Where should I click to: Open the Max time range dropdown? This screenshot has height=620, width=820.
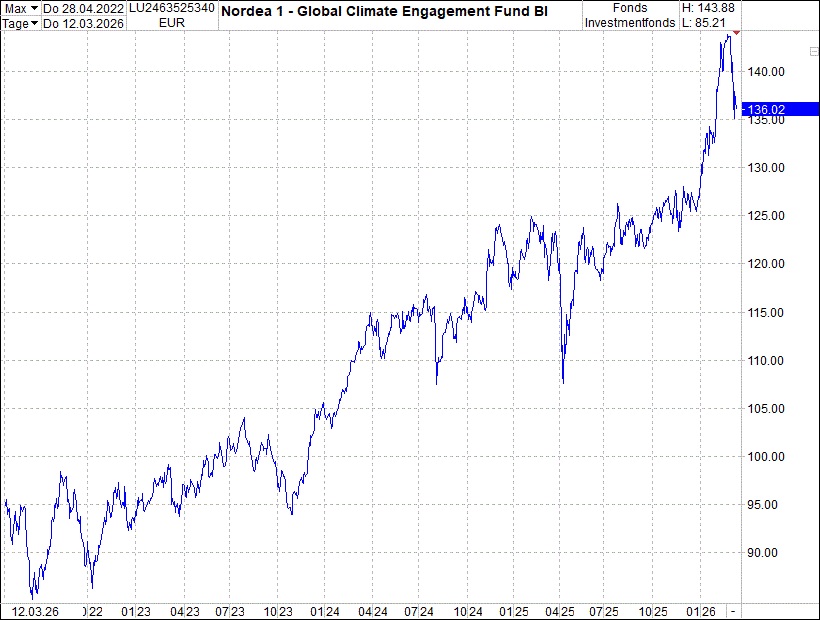(20, 8)
